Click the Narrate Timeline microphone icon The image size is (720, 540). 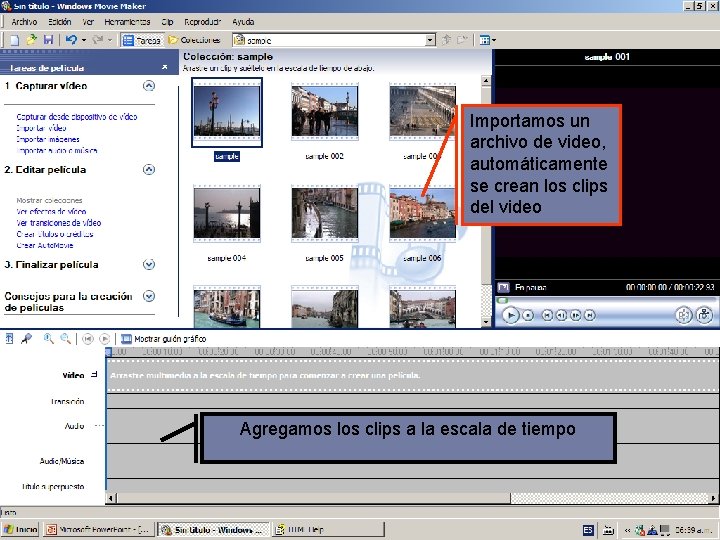click(x=27, y=339)
